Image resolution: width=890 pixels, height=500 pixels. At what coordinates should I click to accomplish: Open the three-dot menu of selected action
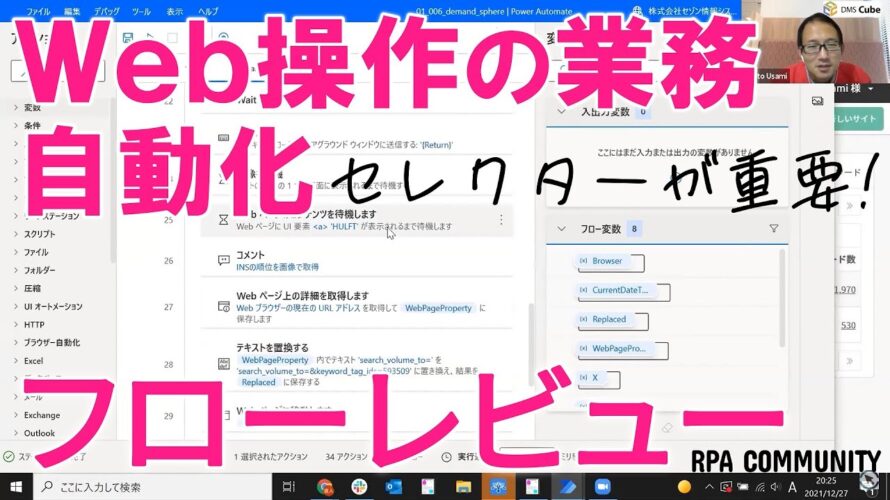tap(501, 220)
